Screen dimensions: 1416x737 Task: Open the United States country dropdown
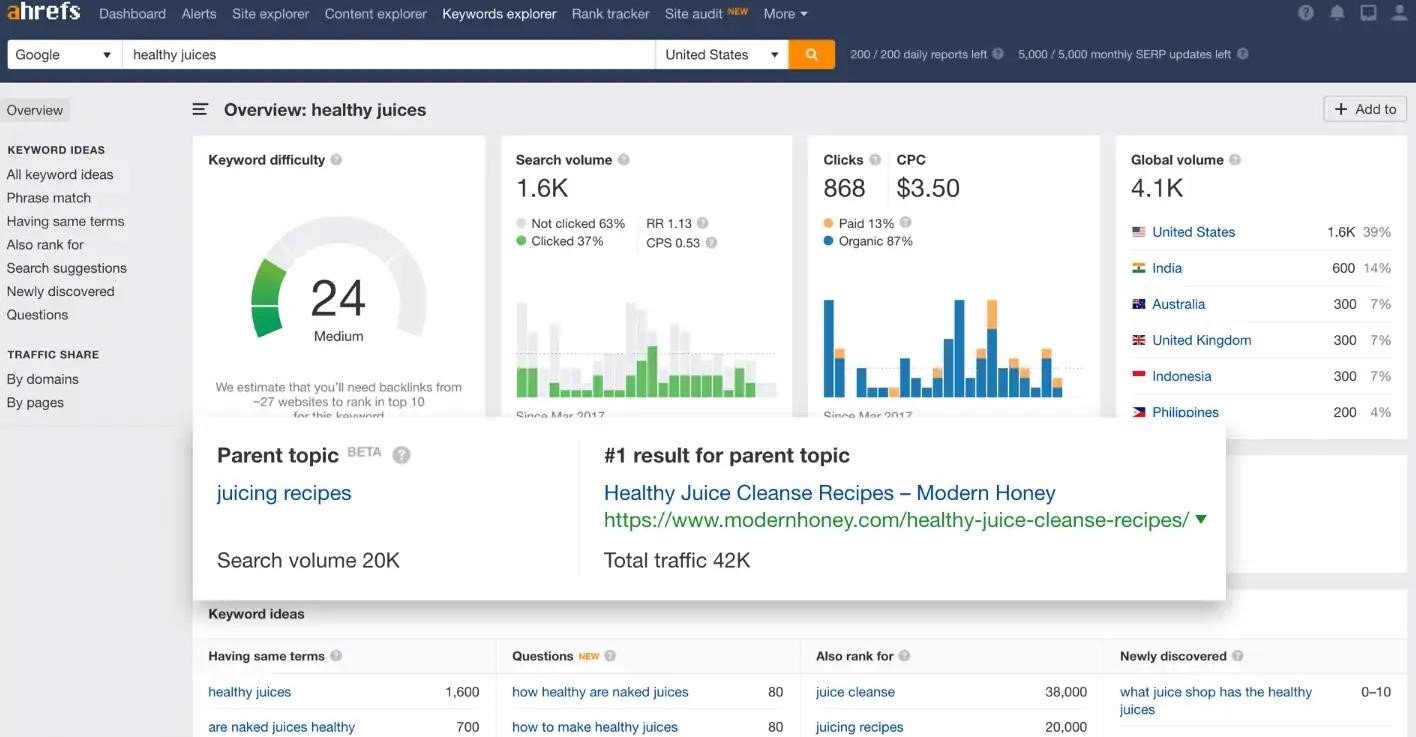click(x=721, y=55)
